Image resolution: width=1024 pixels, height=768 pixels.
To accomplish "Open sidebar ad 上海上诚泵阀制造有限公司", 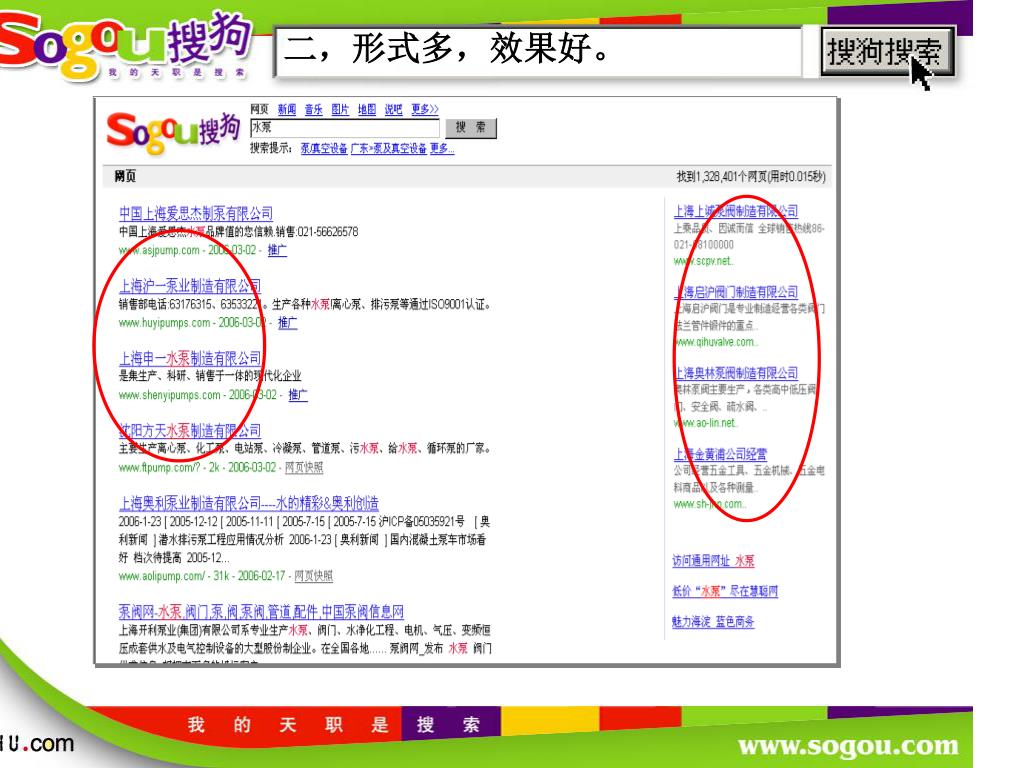I will pos(736,211).
